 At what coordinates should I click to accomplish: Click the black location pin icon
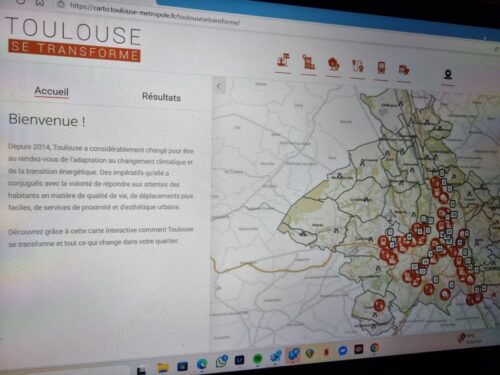coord(448,74)
